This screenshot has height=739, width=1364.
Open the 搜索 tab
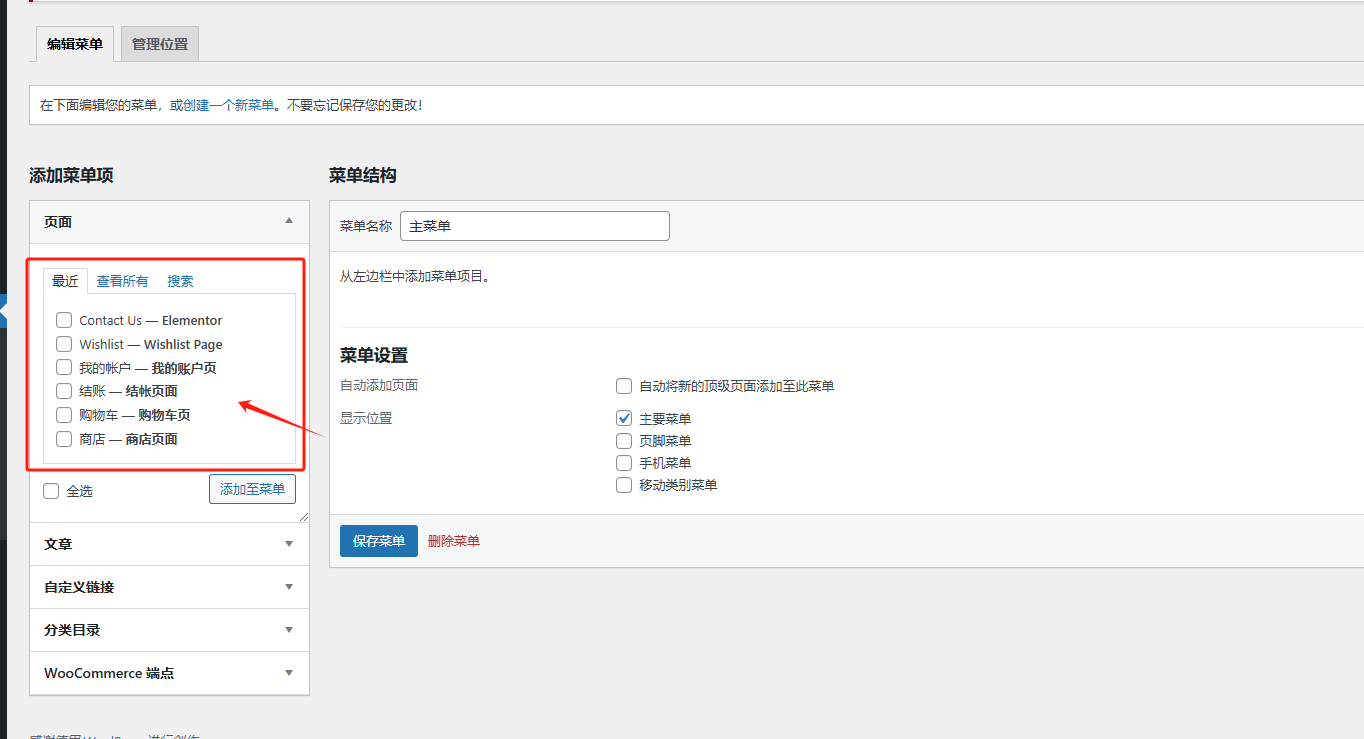180,281
